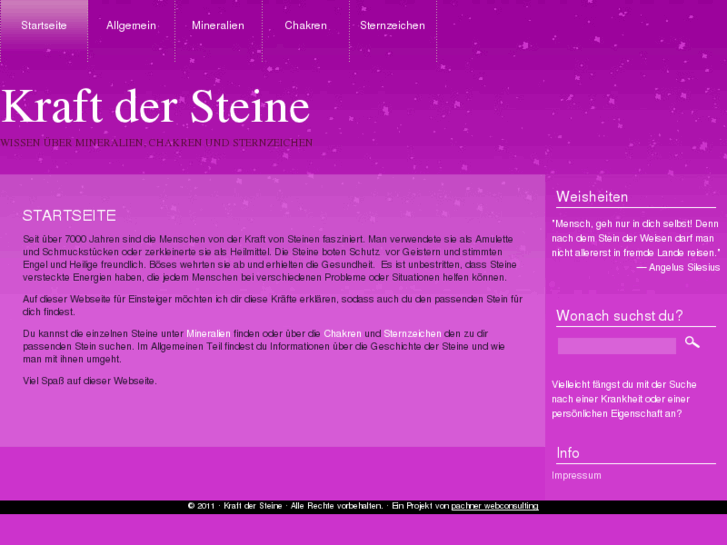Click the Wonach suchst du? heading
727x545 pixels.
tap(619, 315)
